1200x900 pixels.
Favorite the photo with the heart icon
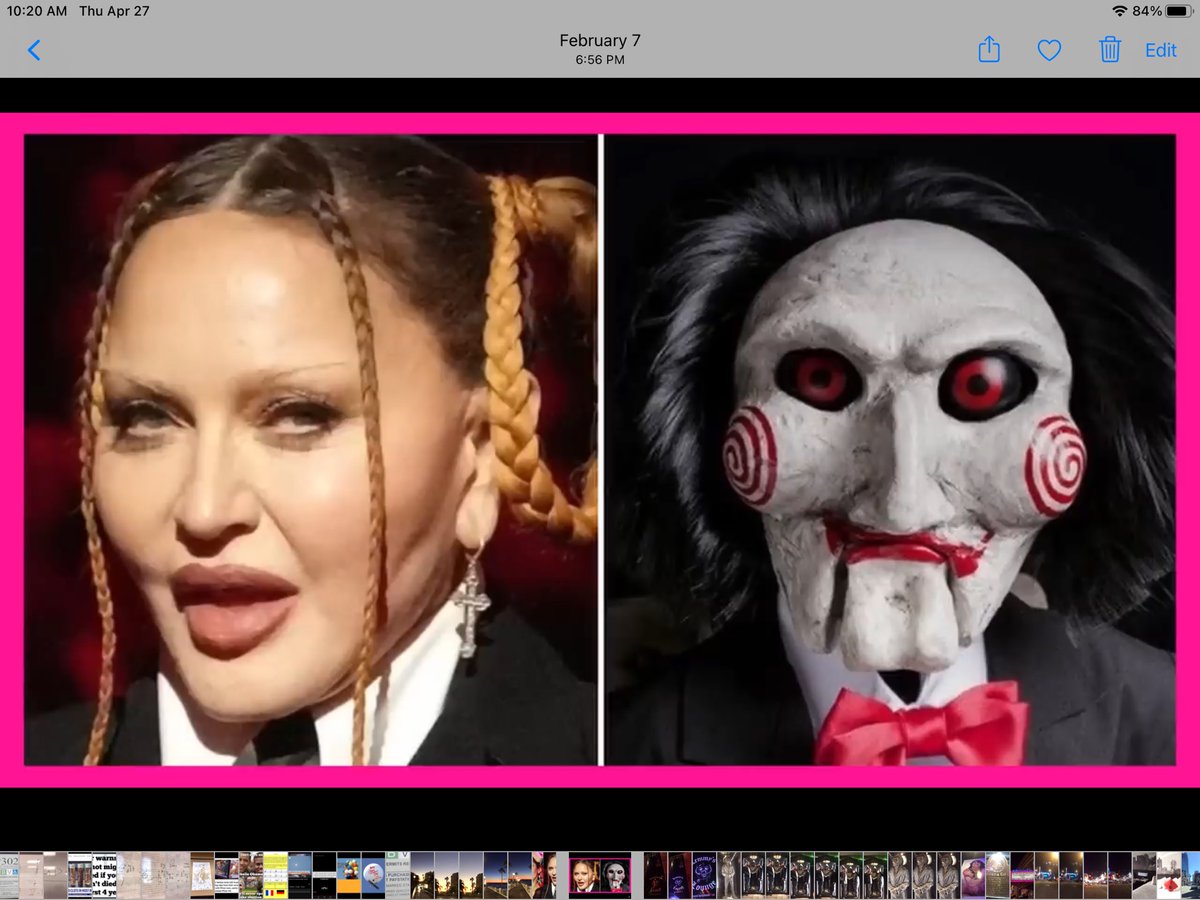1049,50
